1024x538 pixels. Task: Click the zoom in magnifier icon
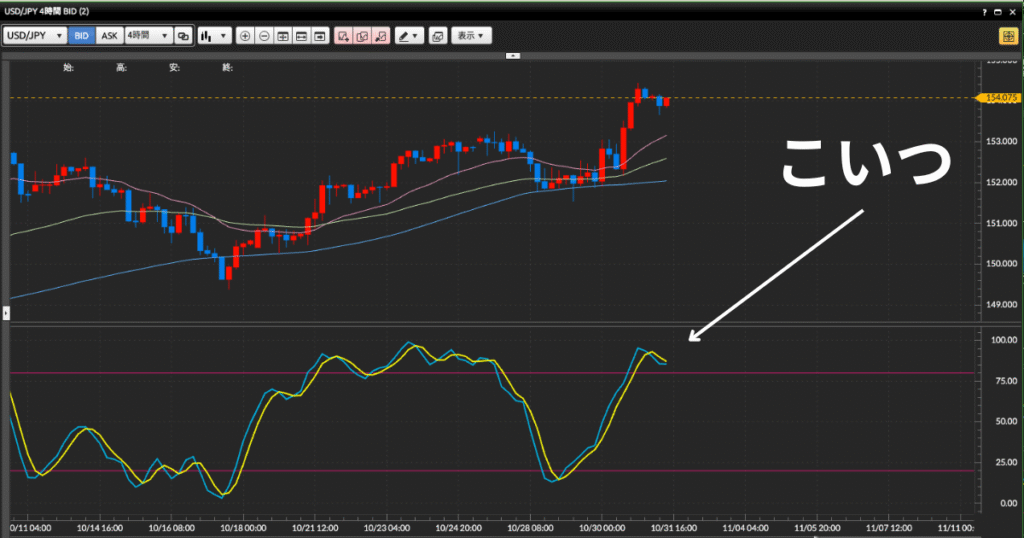point(246,36)
